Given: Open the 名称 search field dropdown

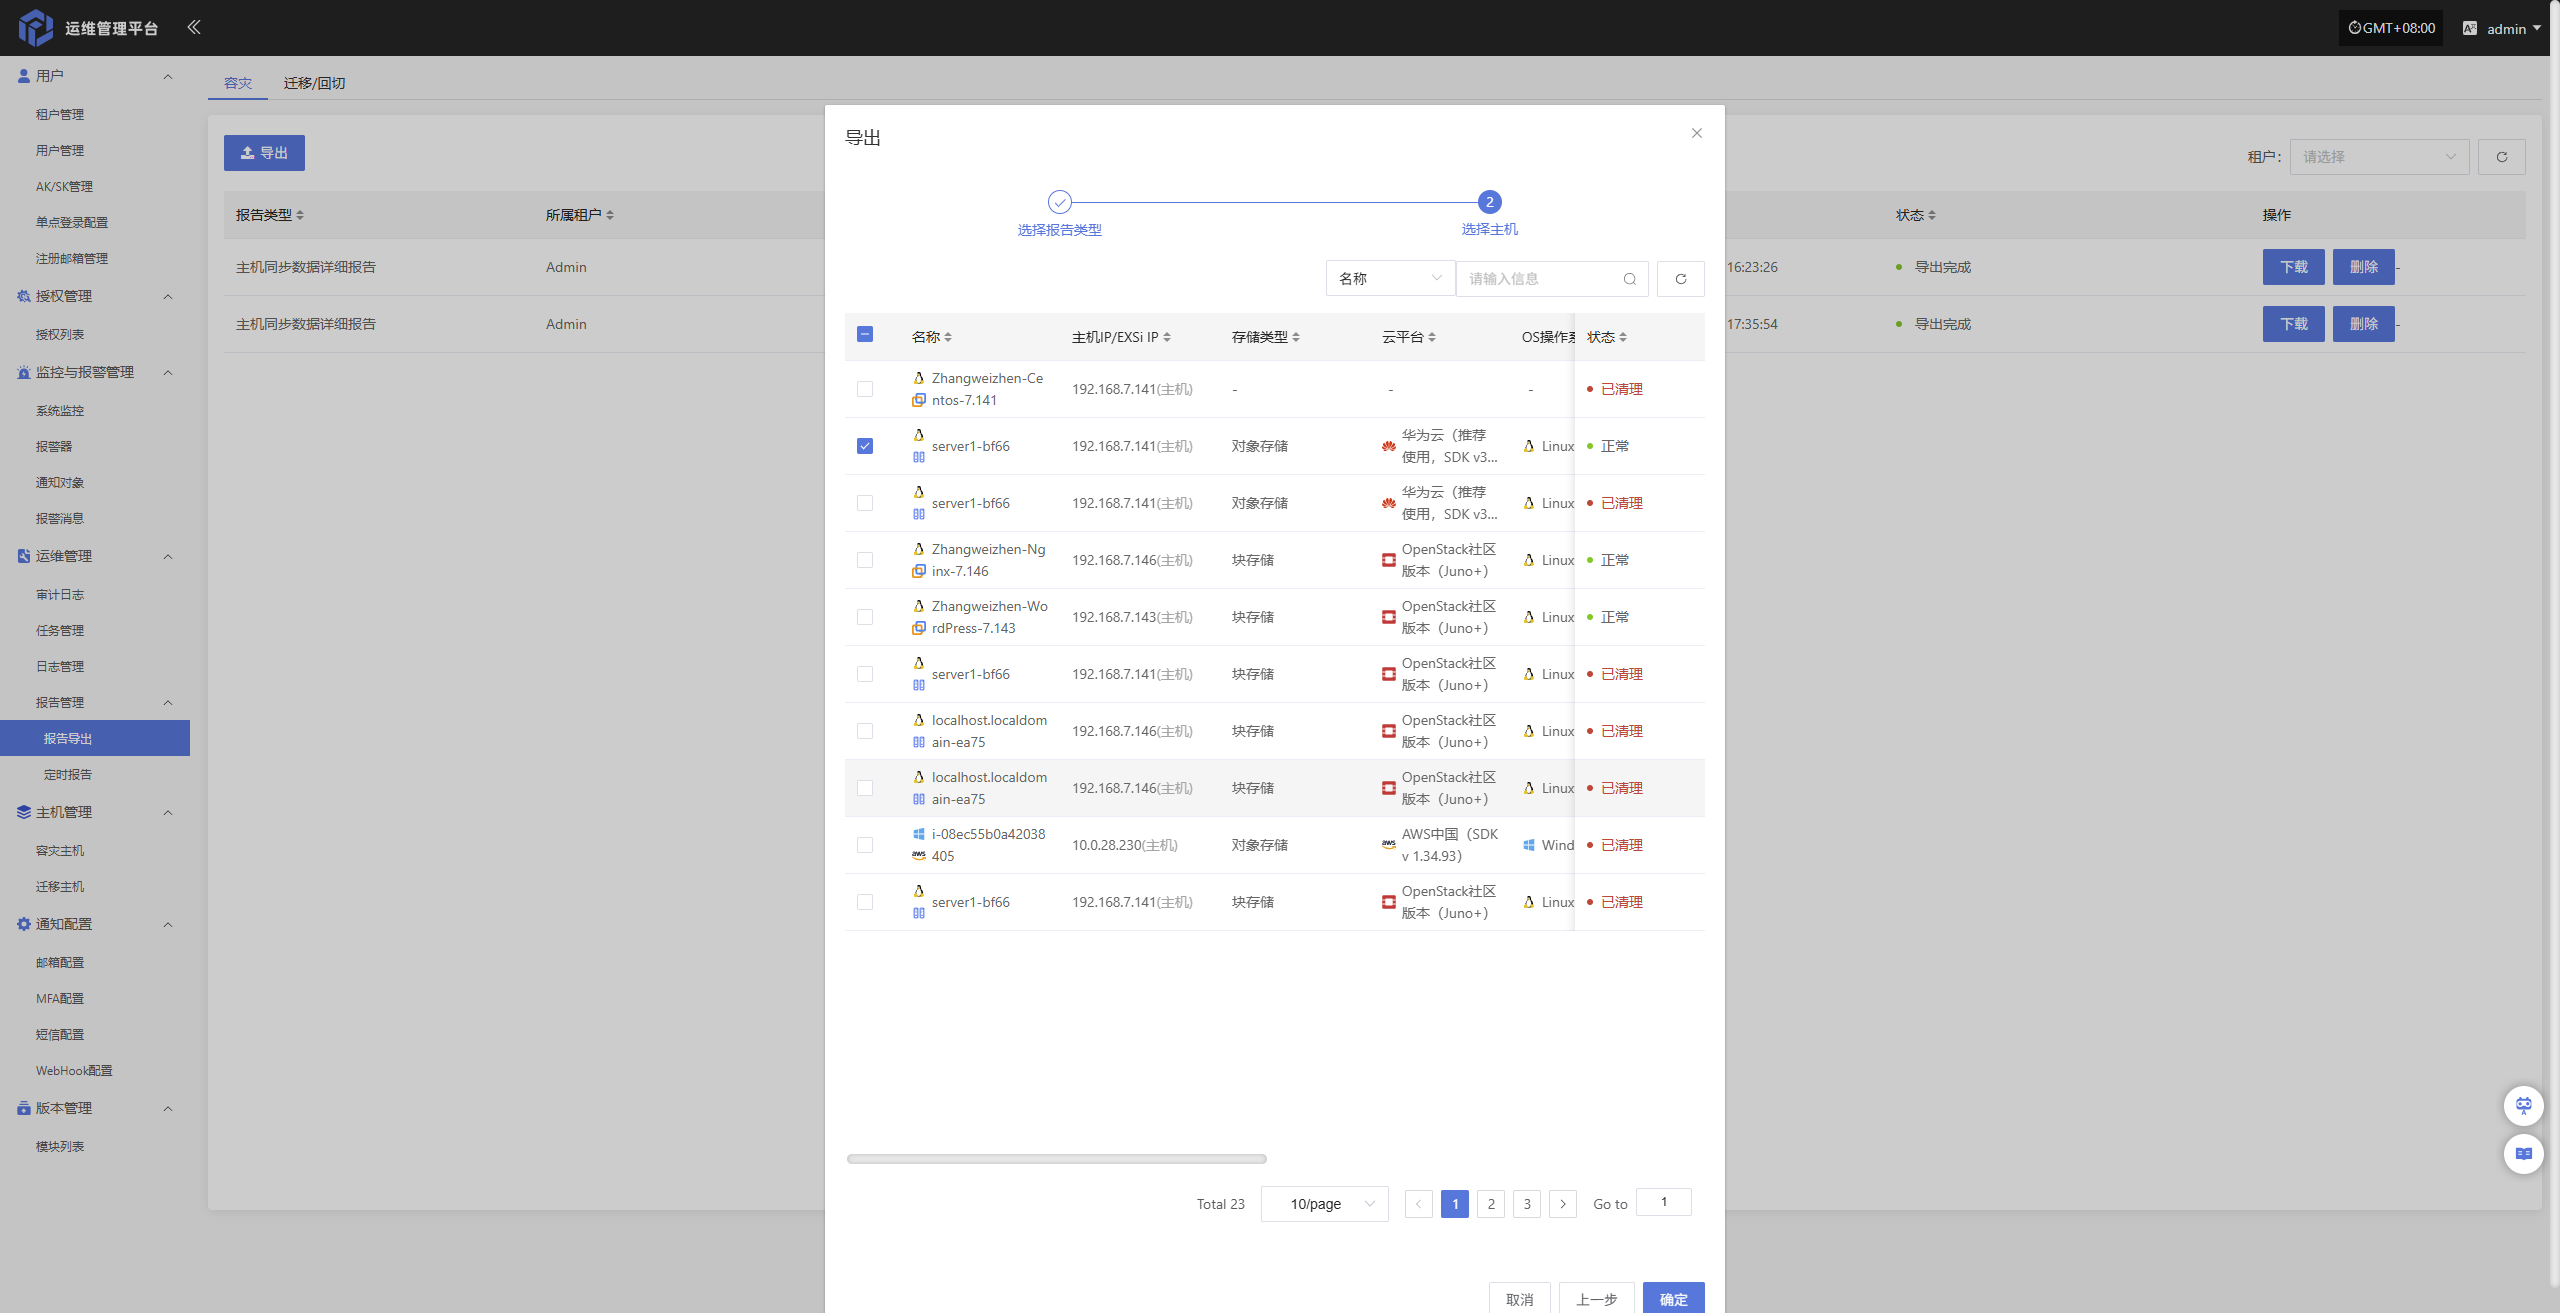Looking at the screenshot, I should tap(1390, 279).
